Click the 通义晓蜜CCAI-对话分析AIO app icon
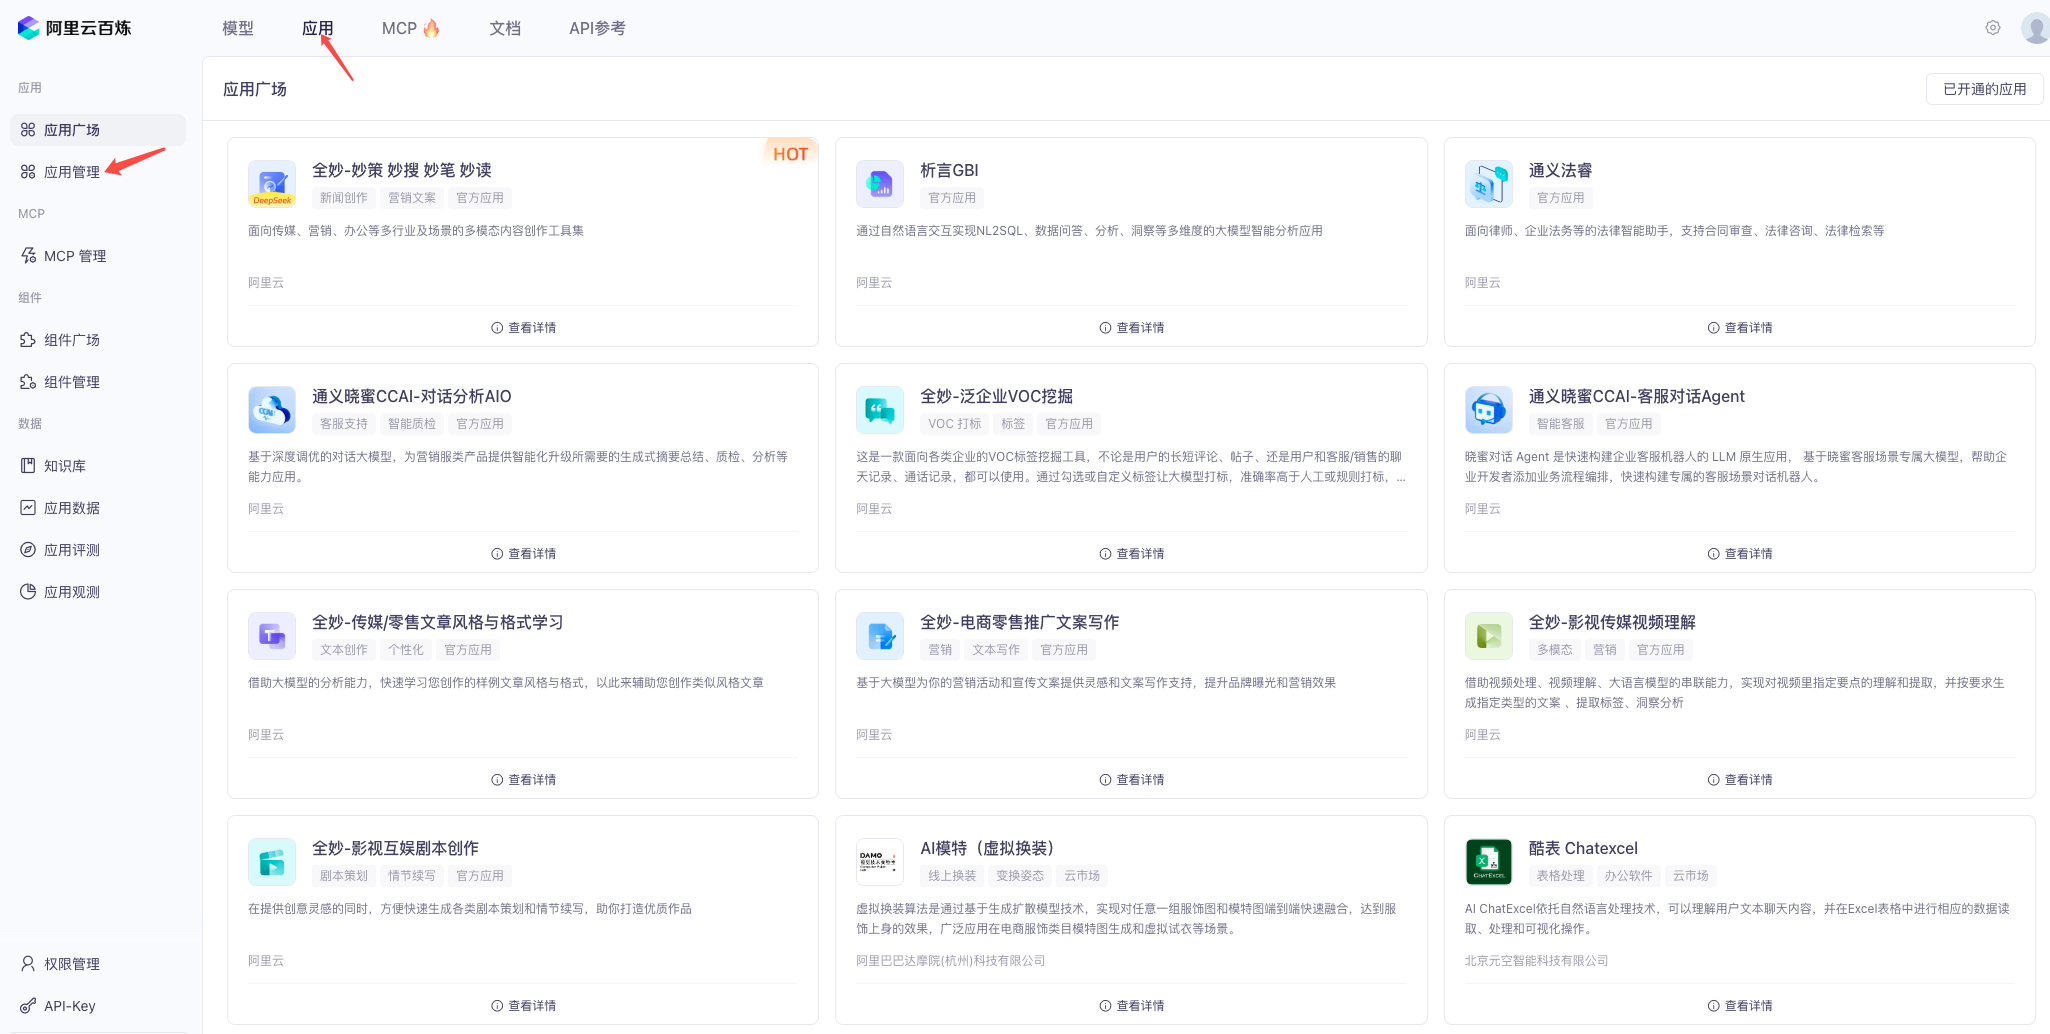This screenshot has height=1034, width=2050. [272, 410]
